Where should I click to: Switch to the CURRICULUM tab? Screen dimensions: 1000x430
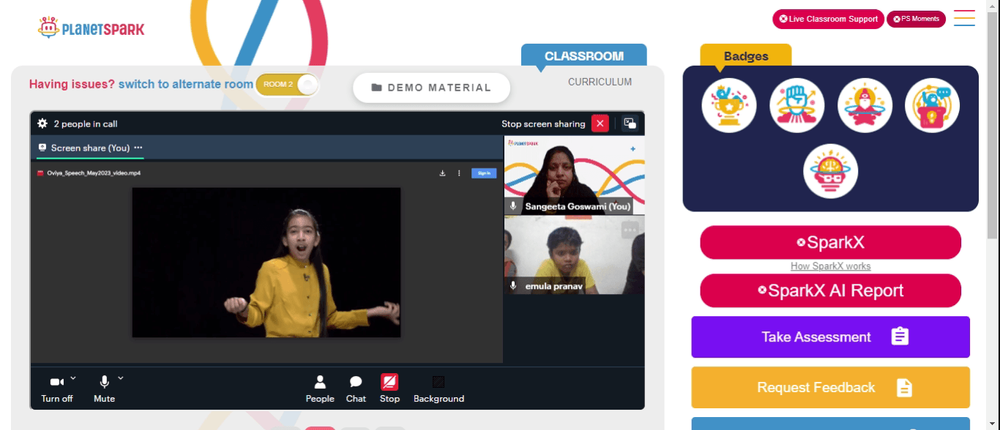[x=600, y=82]
